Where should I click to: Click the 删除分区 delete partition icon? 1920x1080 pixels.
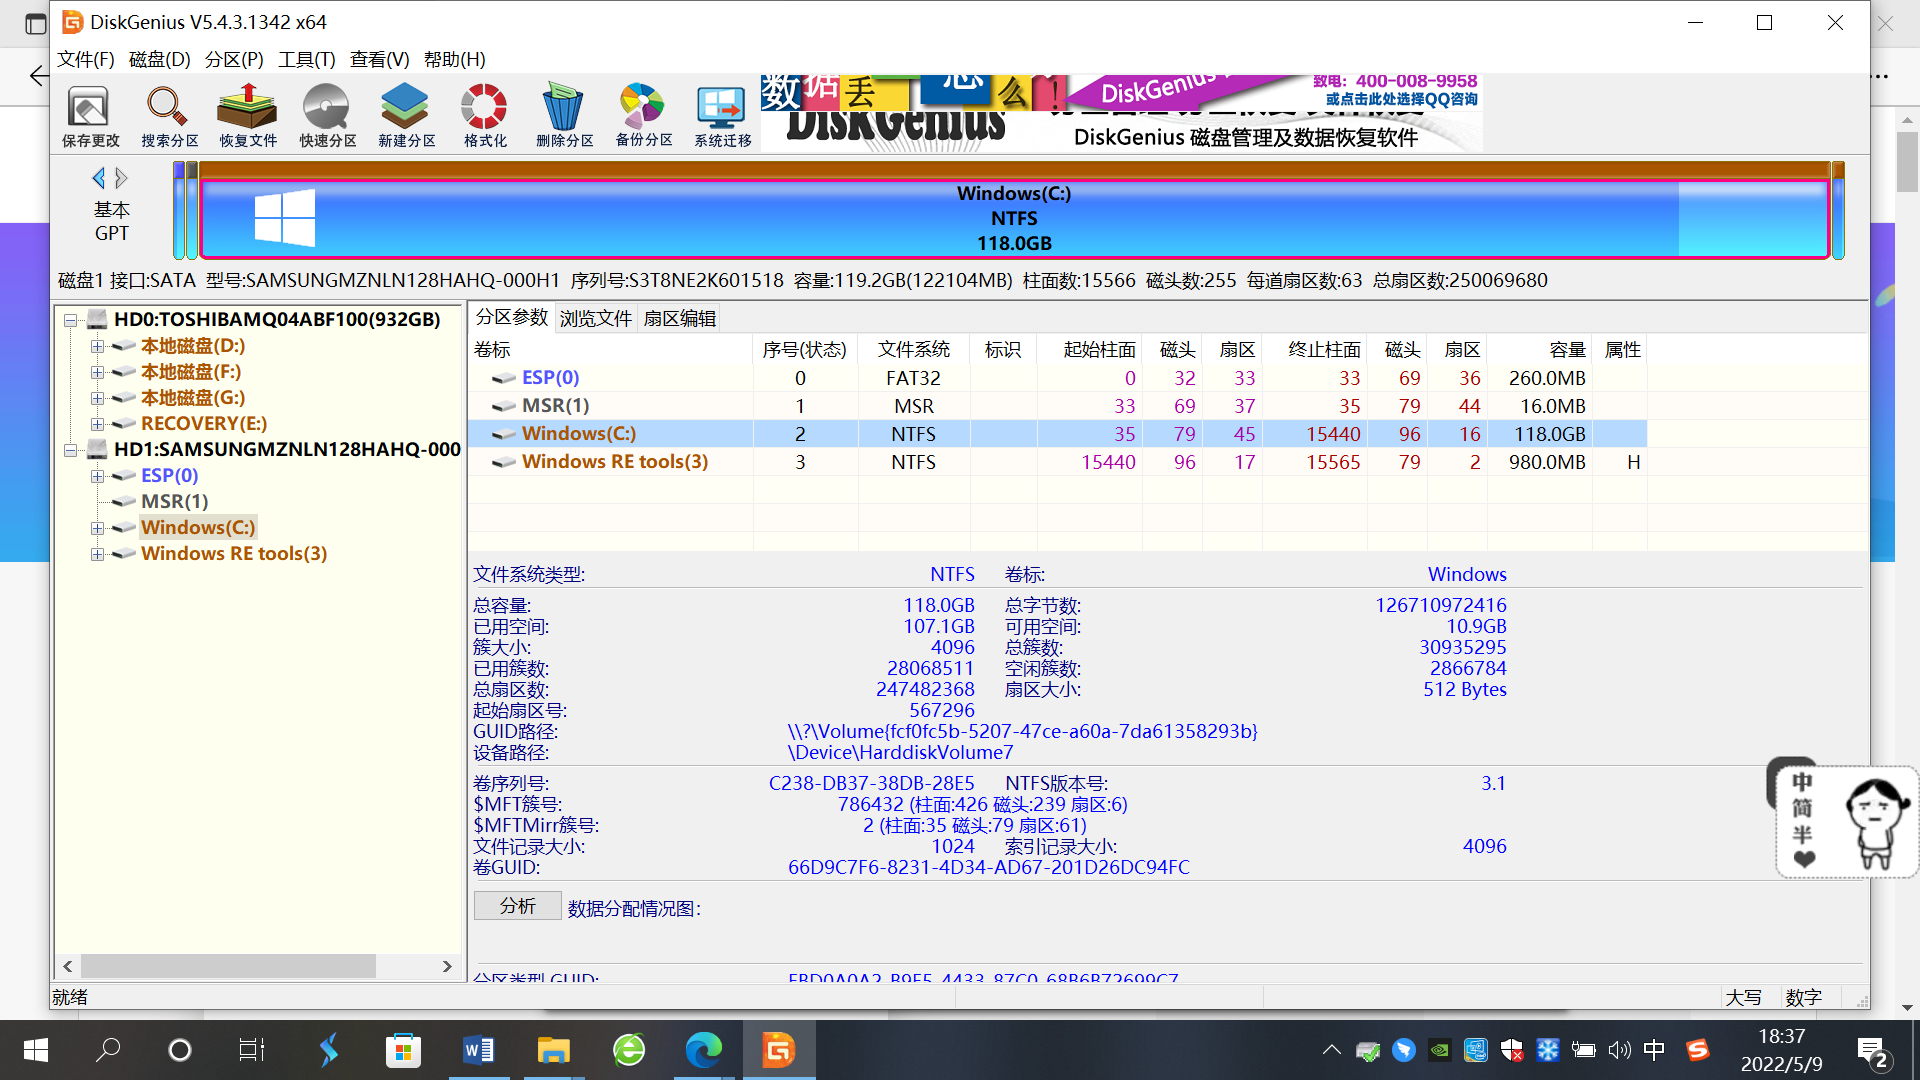pyautogui.click(x=563, y=114)
